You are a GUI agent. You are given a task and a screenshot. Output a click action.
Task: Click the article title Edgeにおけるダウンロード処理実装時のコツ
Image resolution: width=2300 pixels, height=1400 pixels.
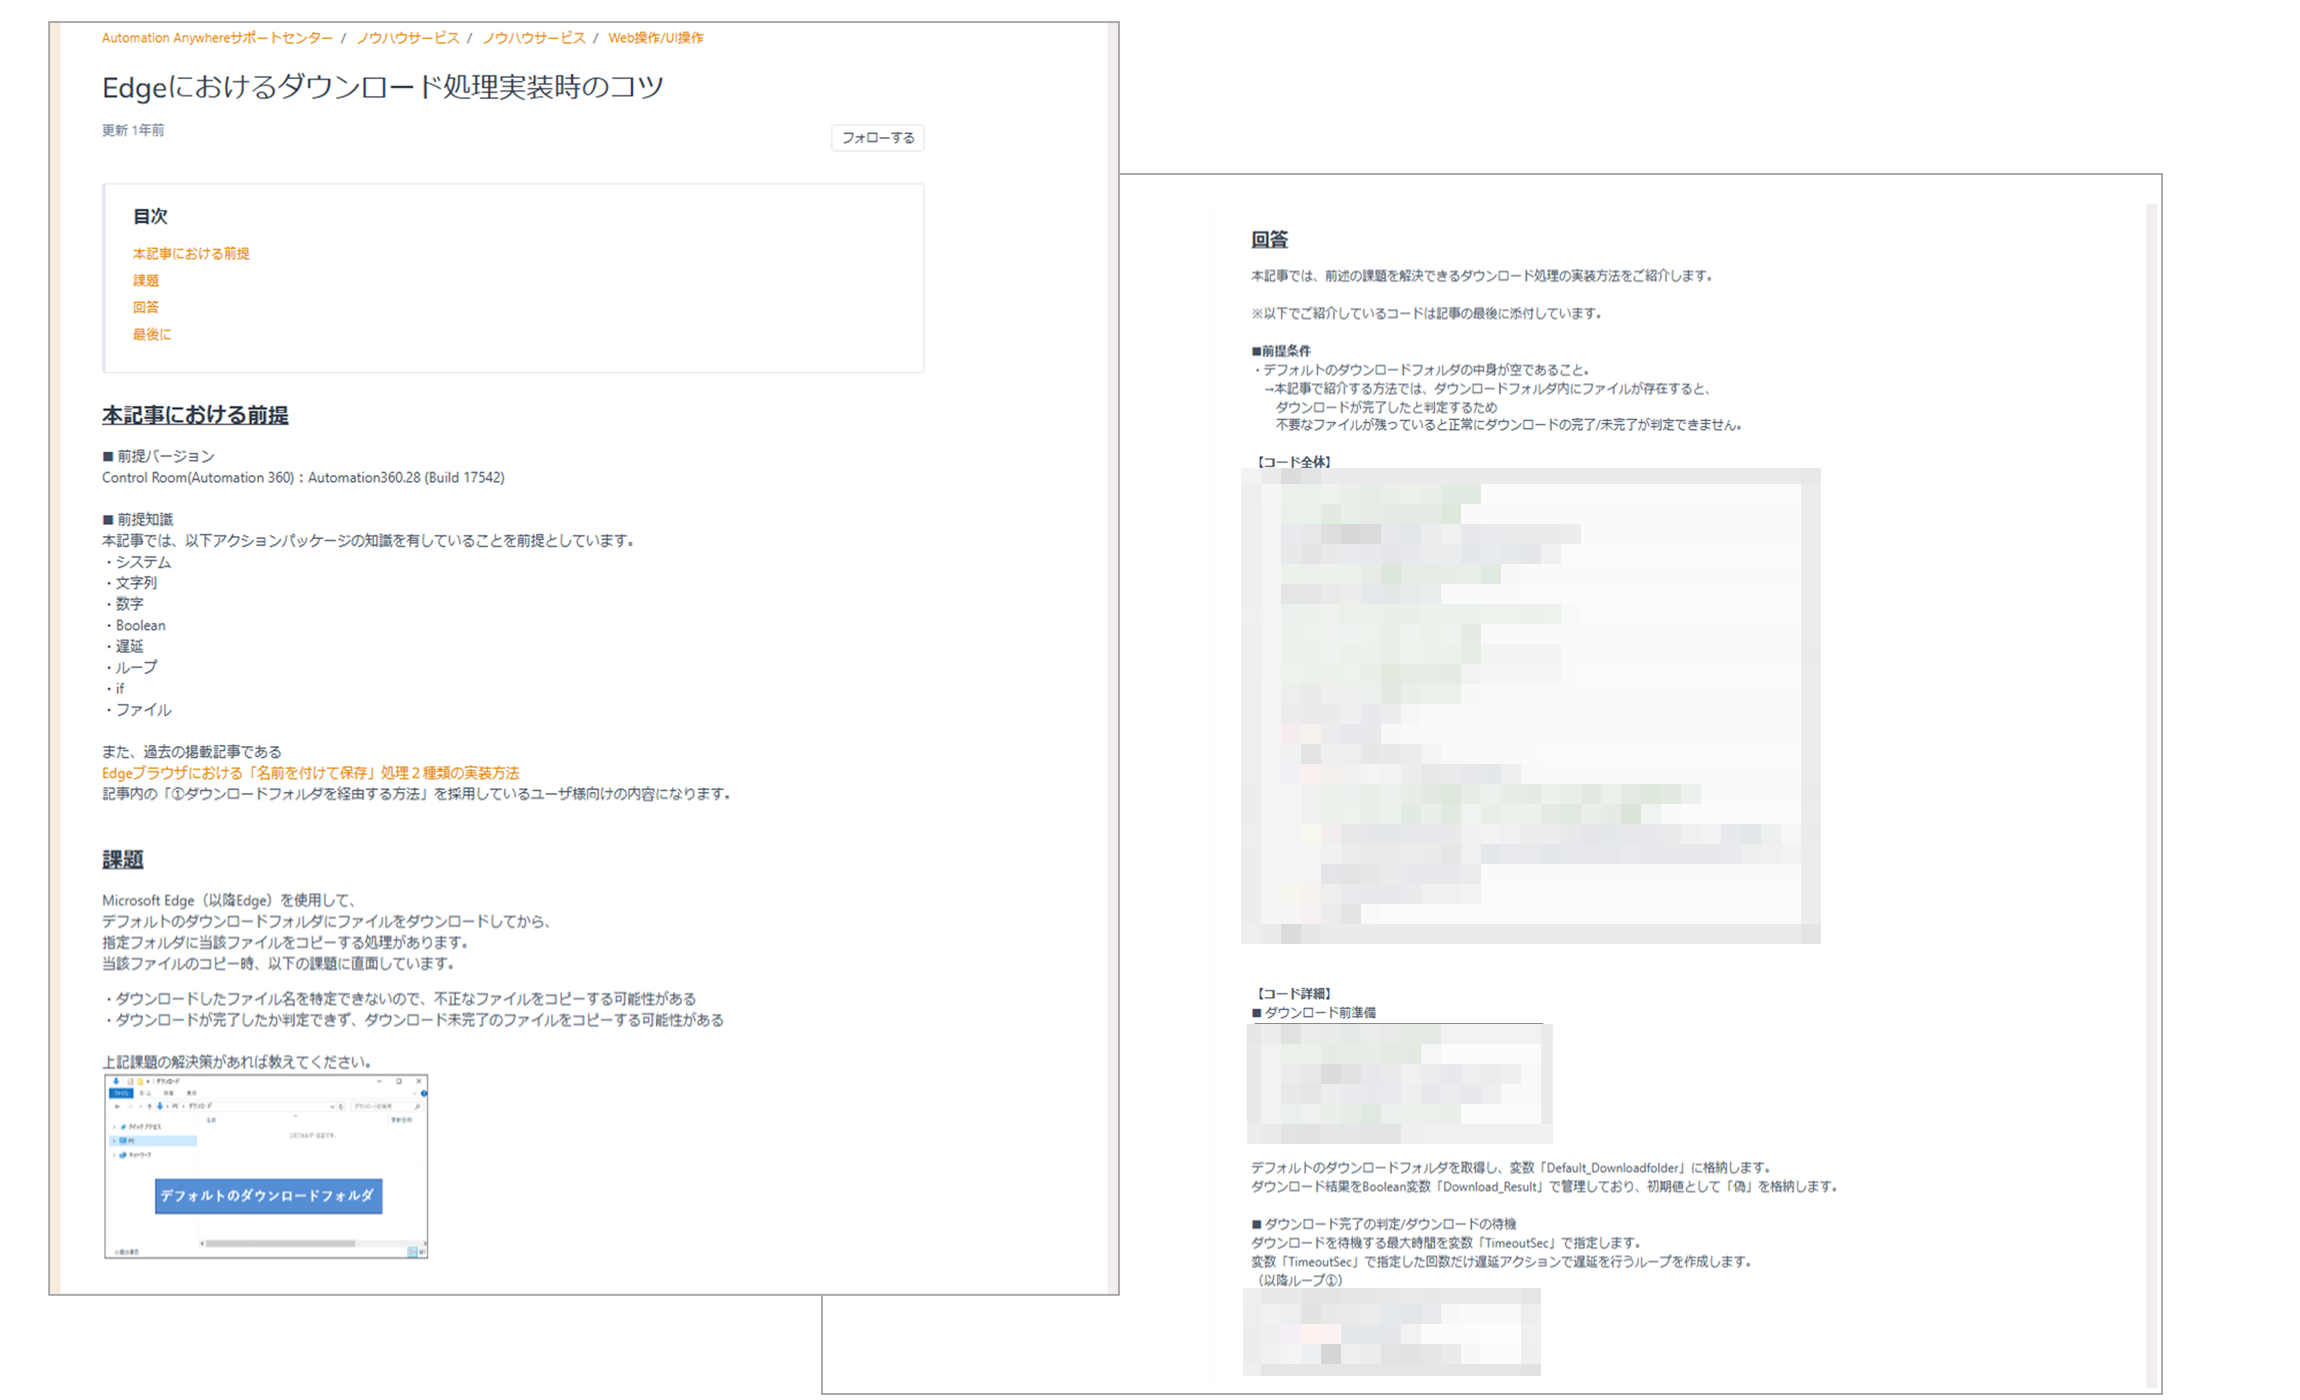[382, 88]
